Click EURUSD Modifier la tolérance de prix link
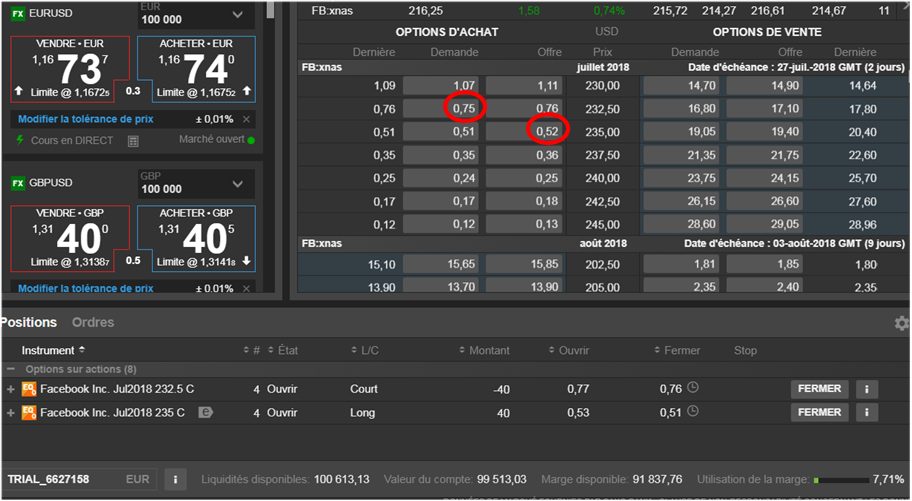The width and height of the screenshot is (912, 501). [x=86, y=119]
